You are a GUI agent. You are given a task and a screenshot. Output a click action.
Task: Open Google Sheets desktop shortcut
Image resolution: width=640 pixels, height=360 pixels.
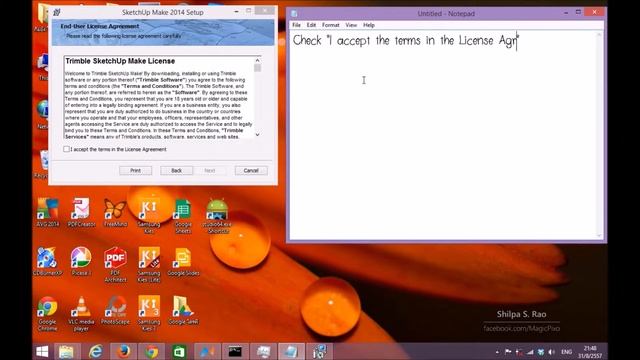click(x=183, y=216)
